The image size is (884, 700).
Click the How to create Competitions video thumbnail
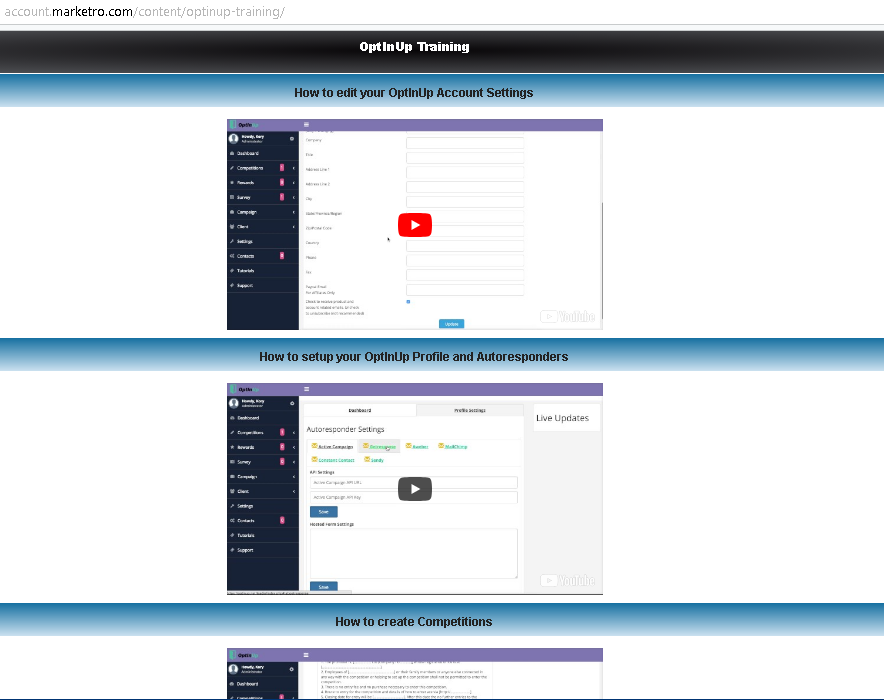[x=415, y=674]
